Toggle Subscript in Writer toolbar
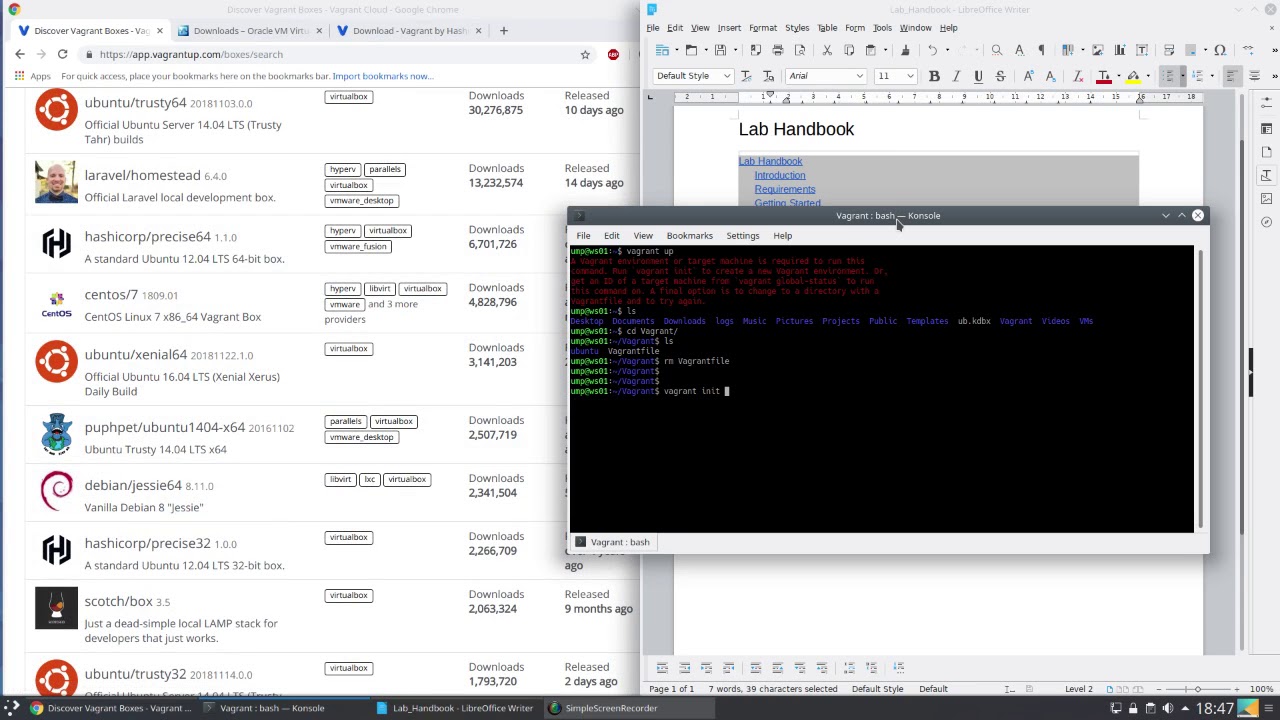This screenshot has height=720, width=1280. 1050,76
